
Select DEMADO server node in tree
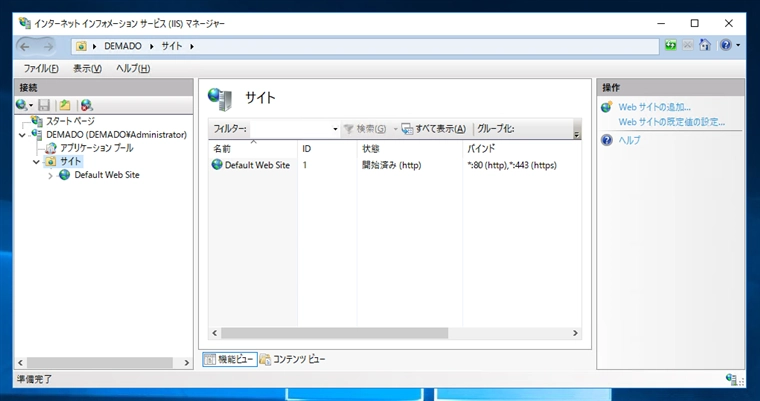116,135
